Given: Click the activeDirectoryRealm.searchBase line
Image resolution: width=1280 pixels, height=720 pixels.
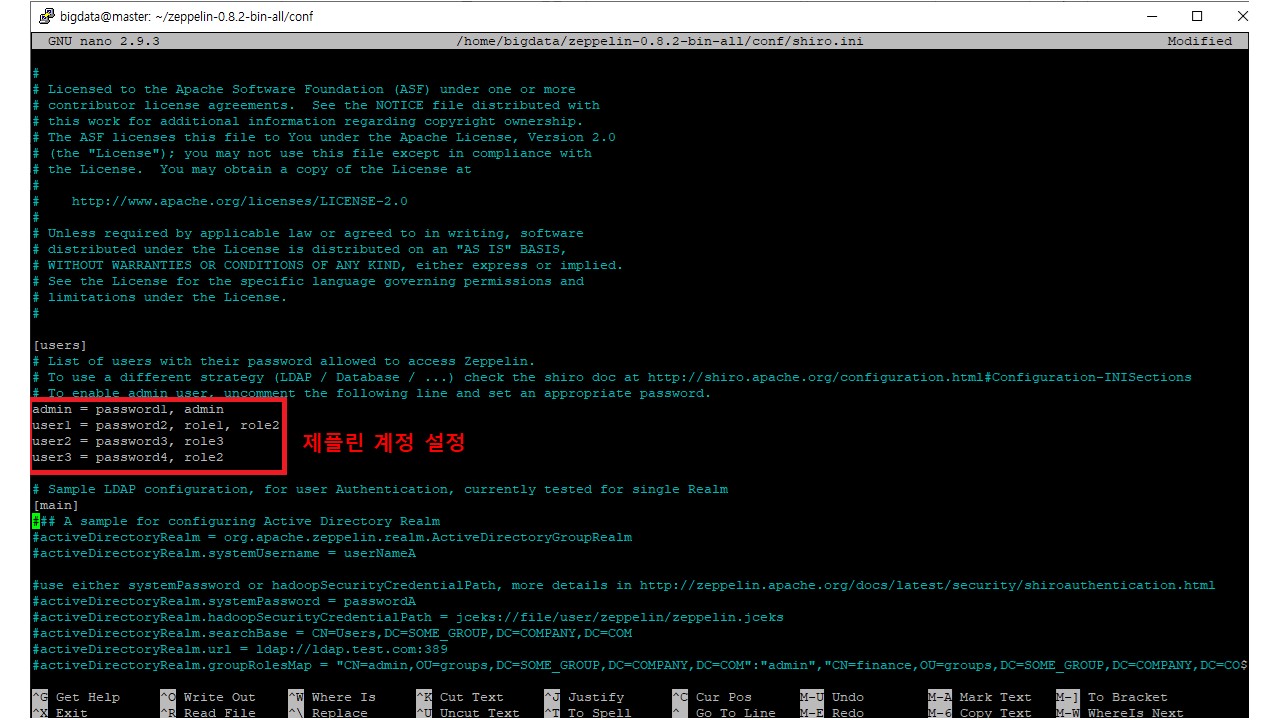Looking at the screenshot, I should [332, 633].
